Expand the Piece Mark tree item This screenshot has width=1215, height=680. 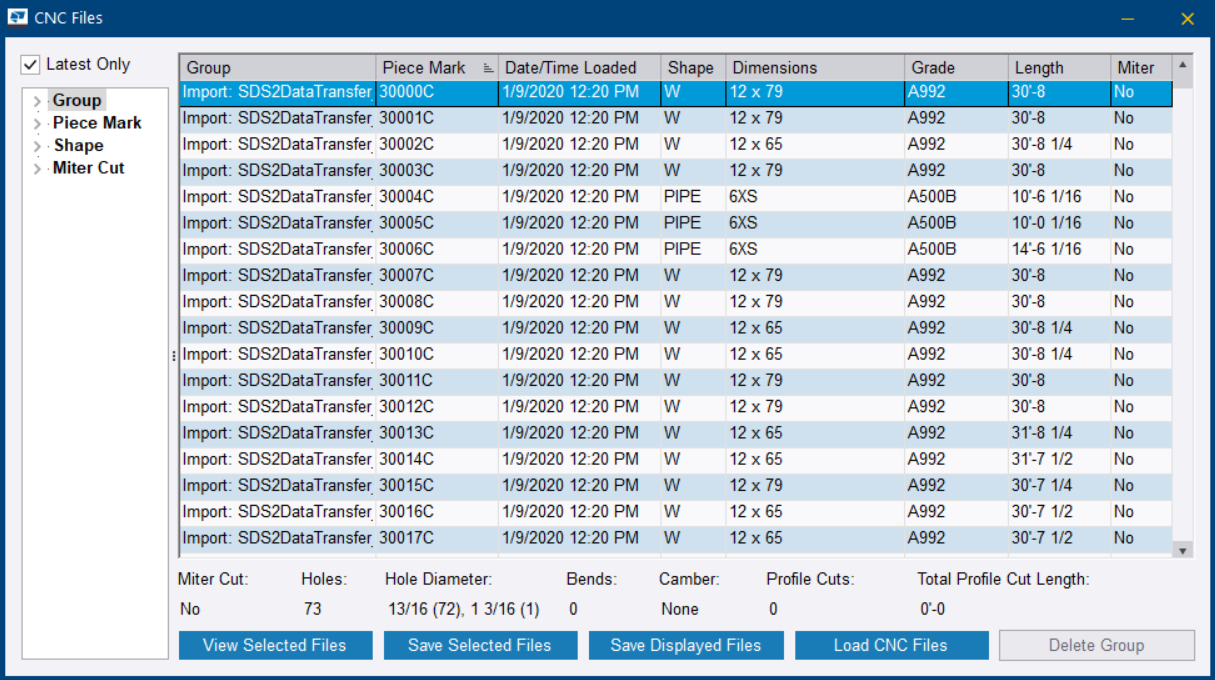(38, 122)
